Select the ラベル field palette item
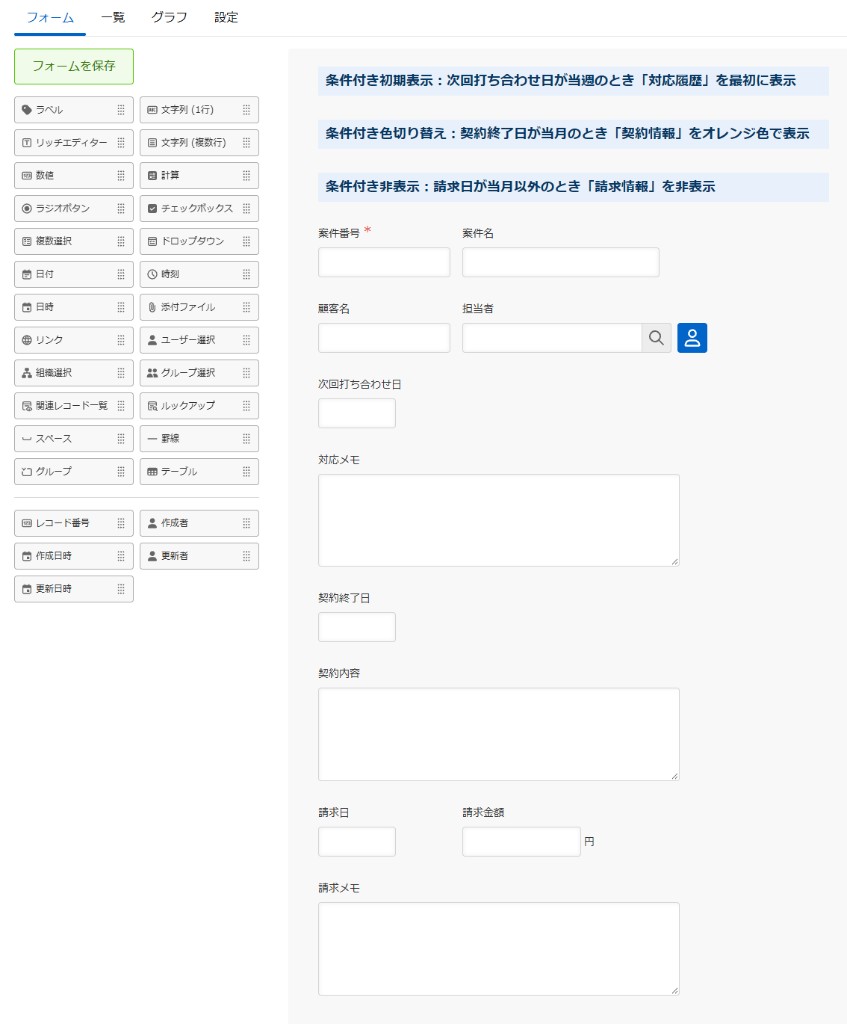Viewport: 847px width, 1024px height. [x=74, y=110]
